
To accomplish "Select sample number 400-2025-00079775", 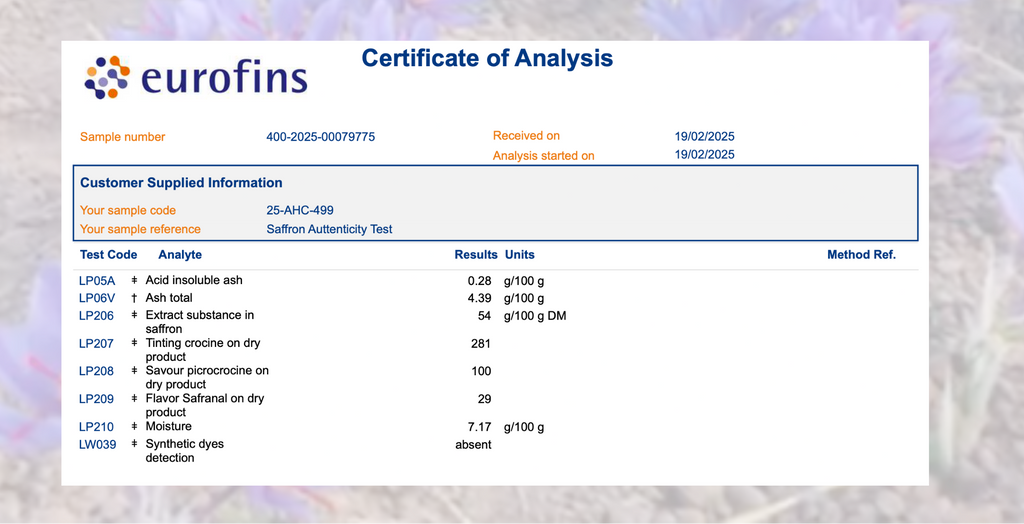I will point(320,137).
